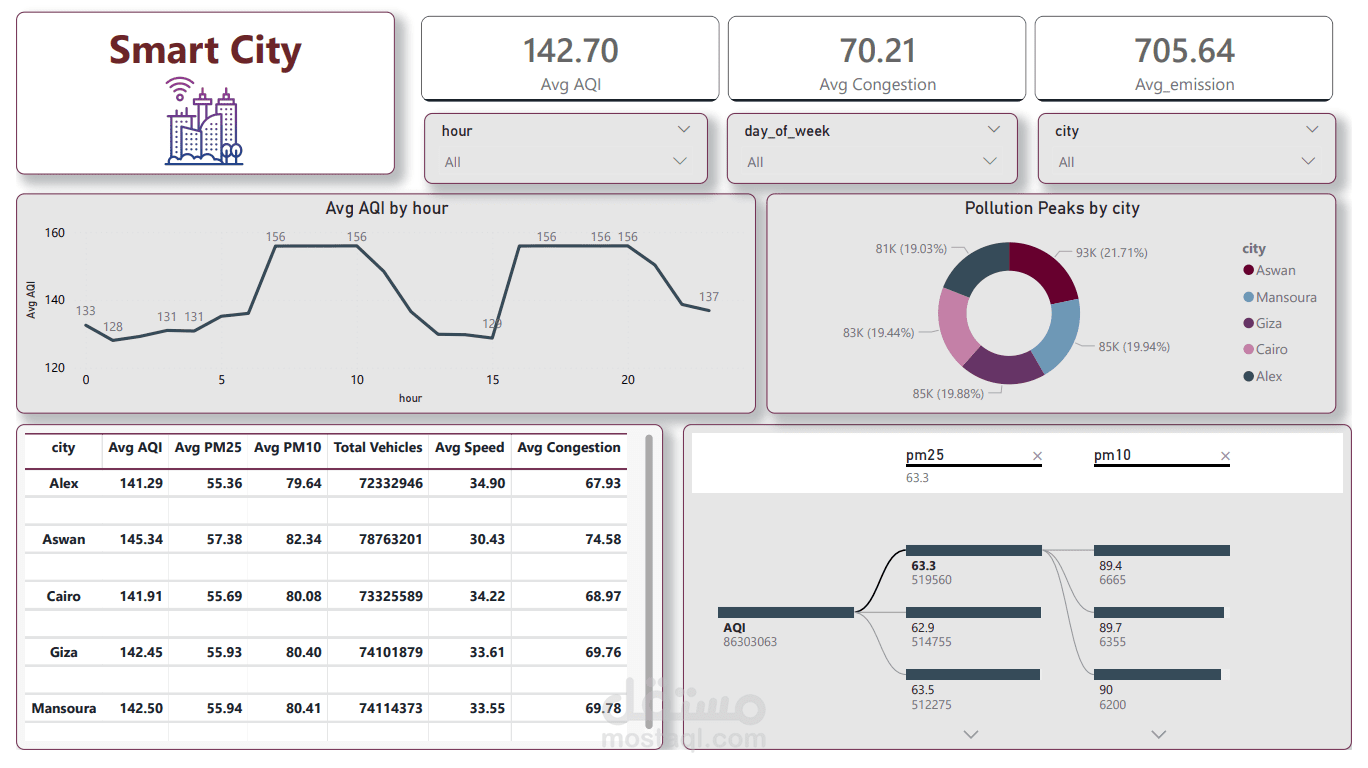The width and height of the screenshot is (1368, 768).
Task: Select the 89.4 pm10 node bar
Action: (x=1162, y=550)
